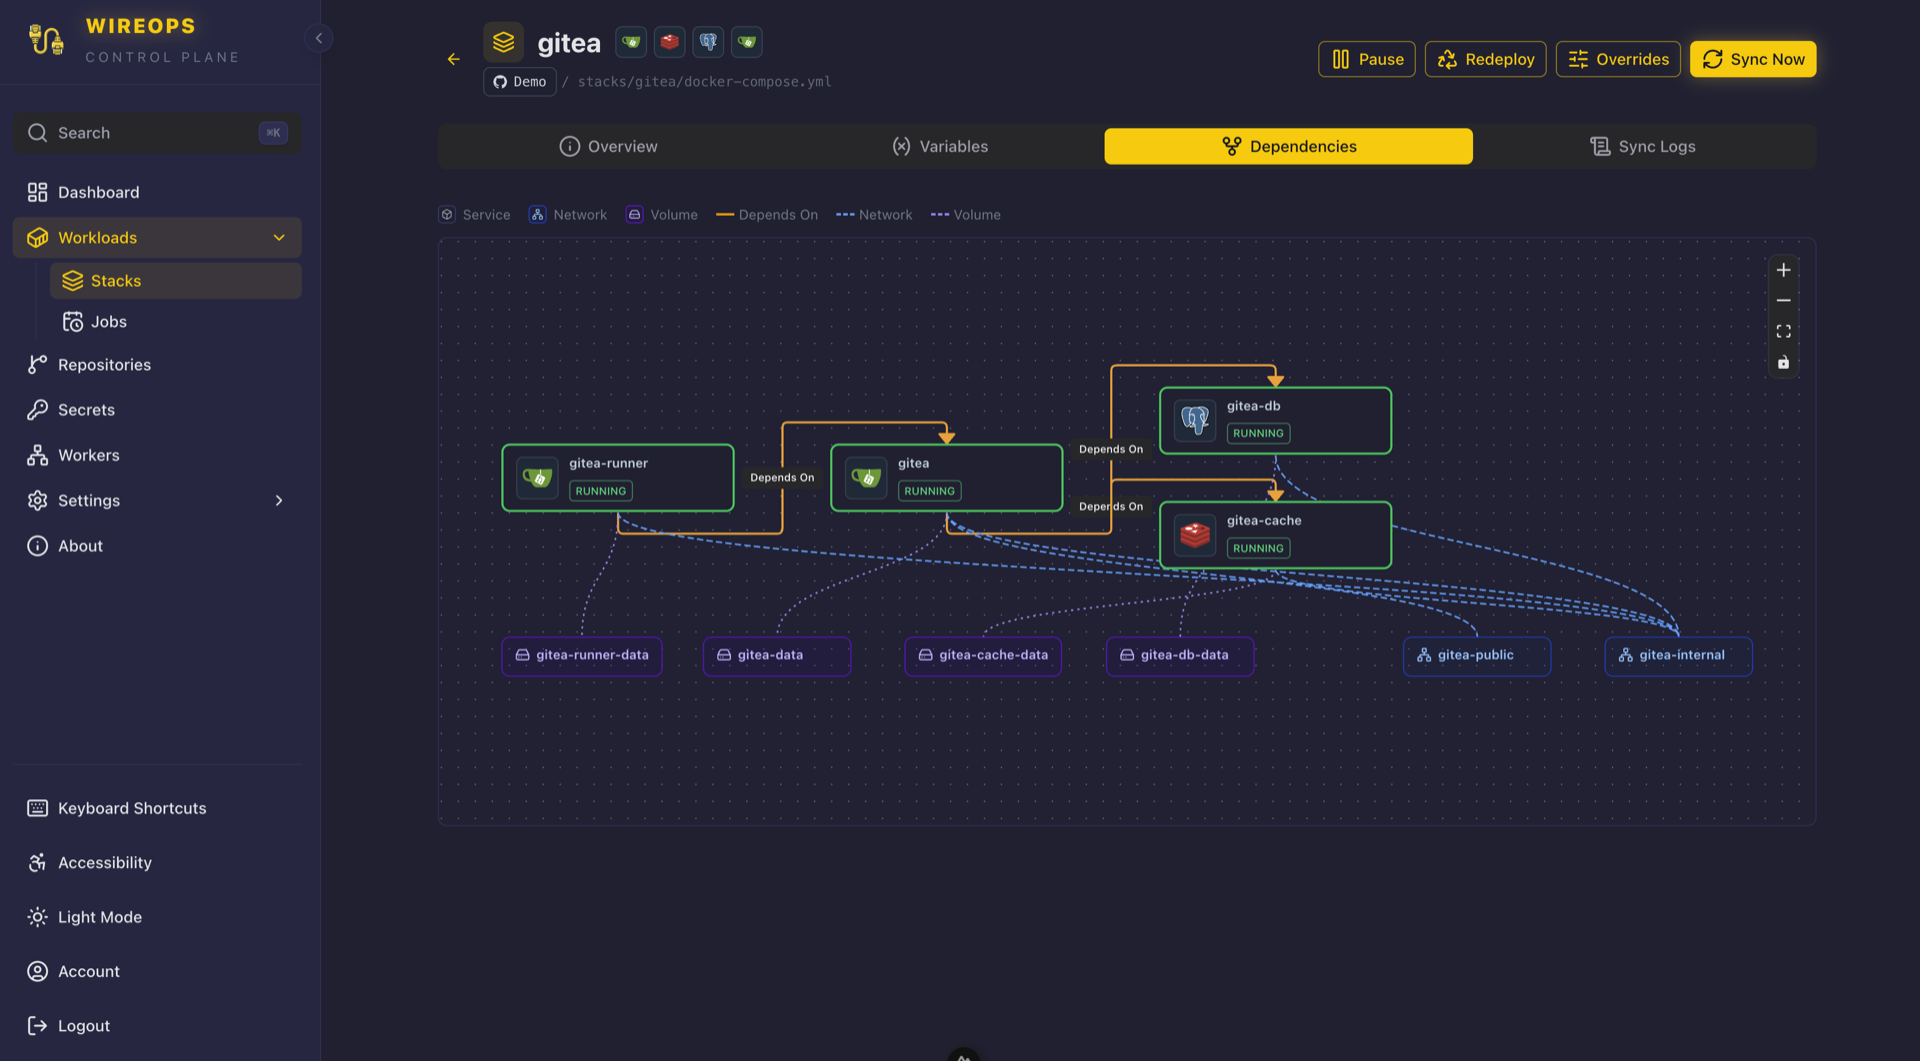Switch to the Overview tab
1920x1061 pixels.
tap(608, 146)
